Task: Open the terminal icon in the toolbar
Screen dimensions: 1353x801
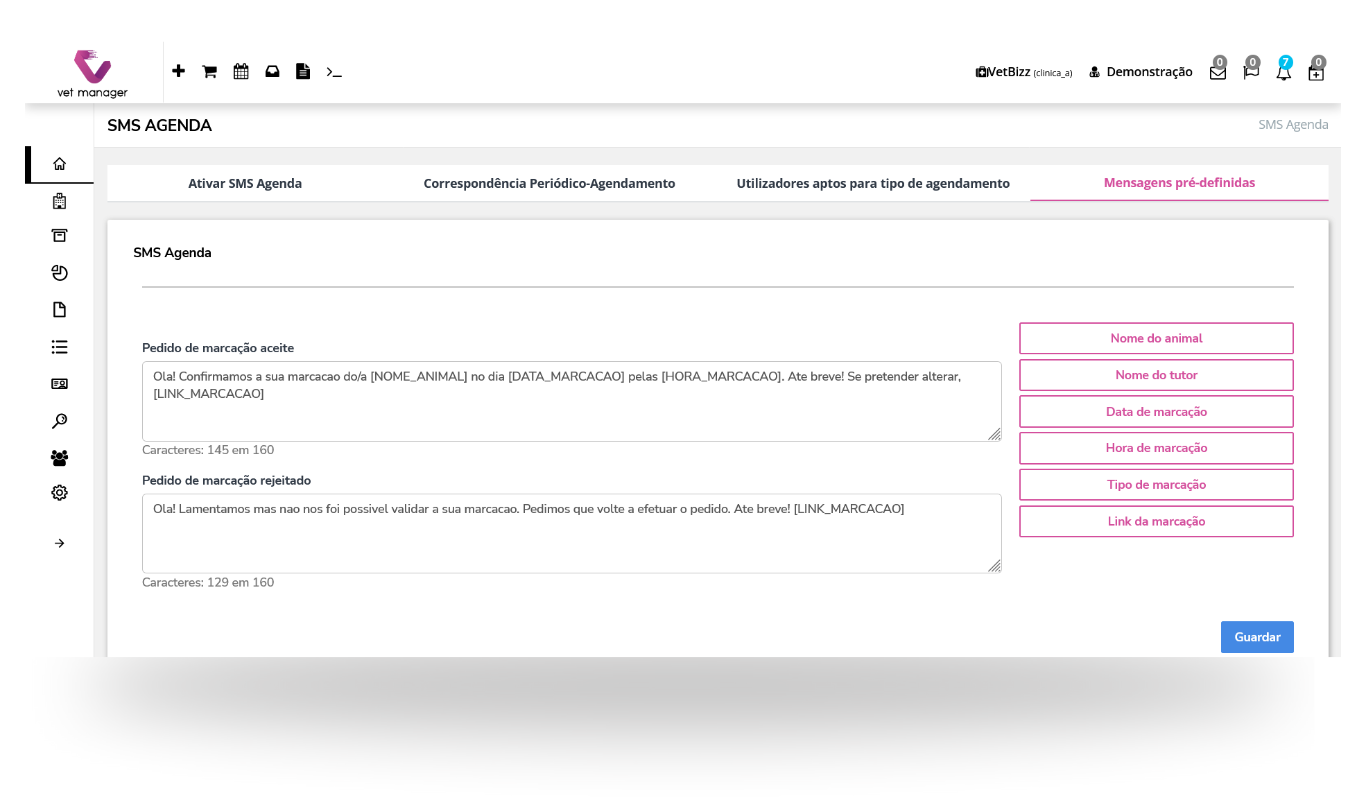Action: (x=333, y=71)
